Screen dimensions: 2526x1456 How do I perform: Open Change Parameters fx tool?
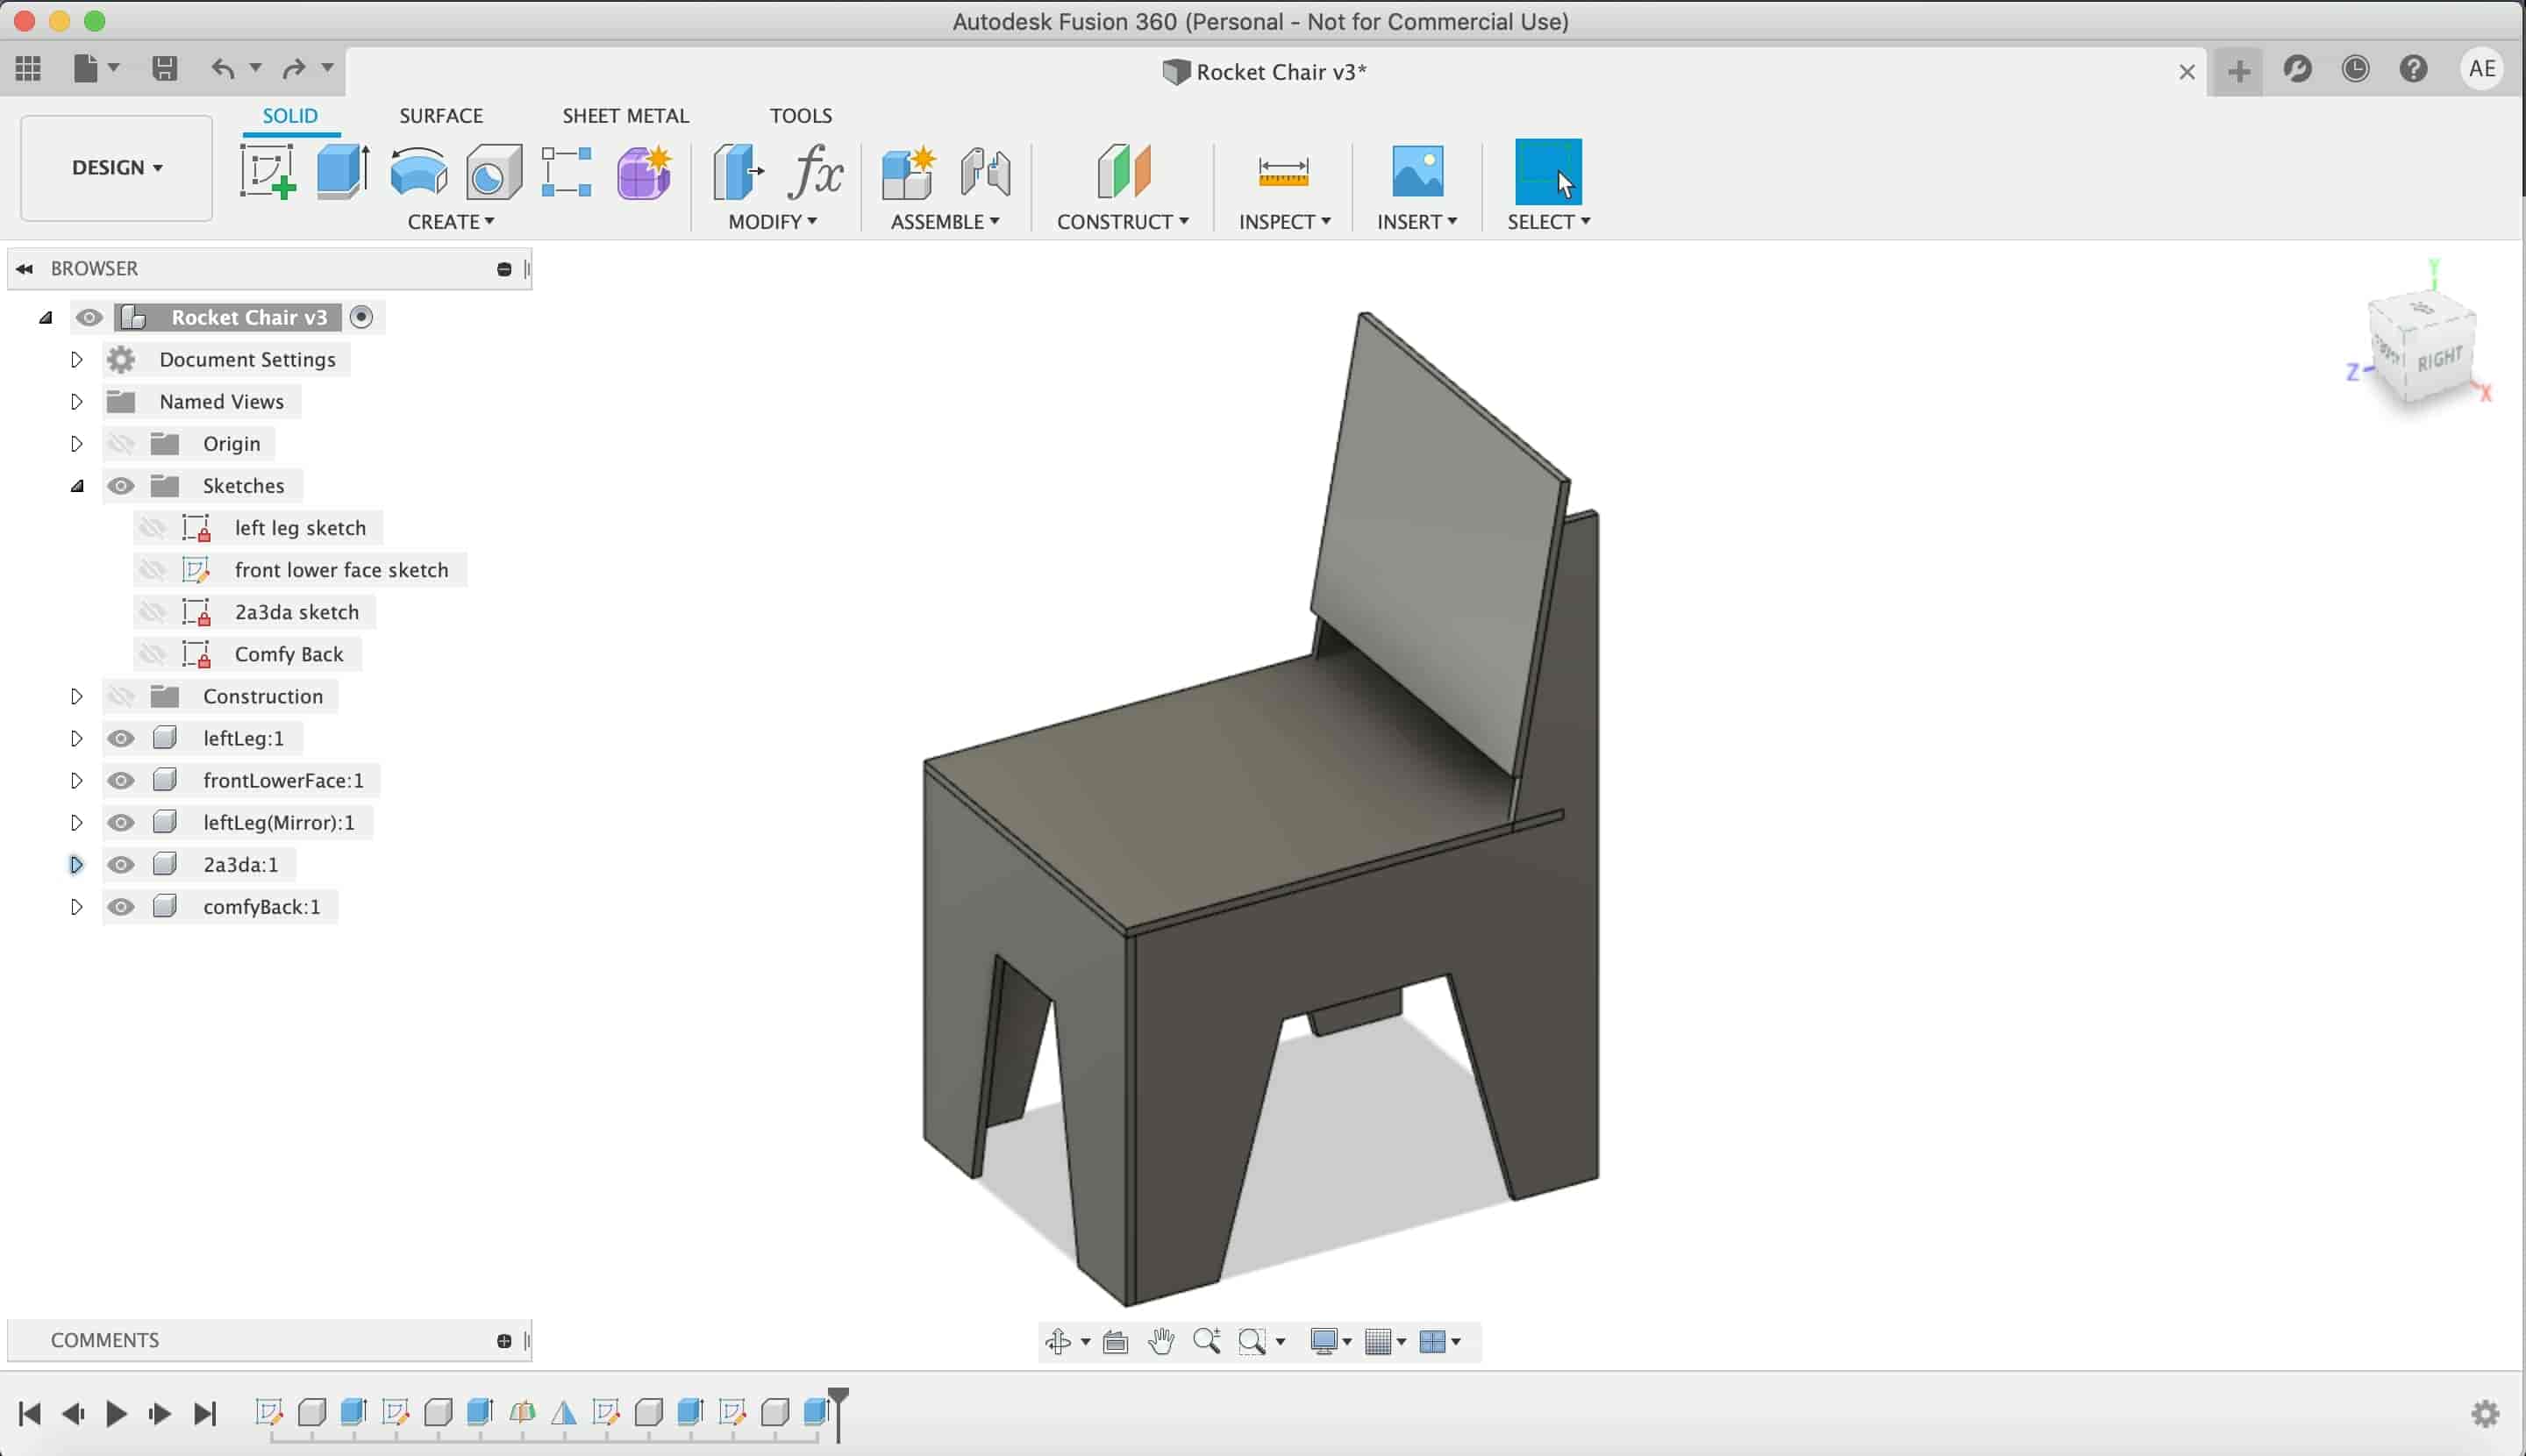click(x=815, y=172)
